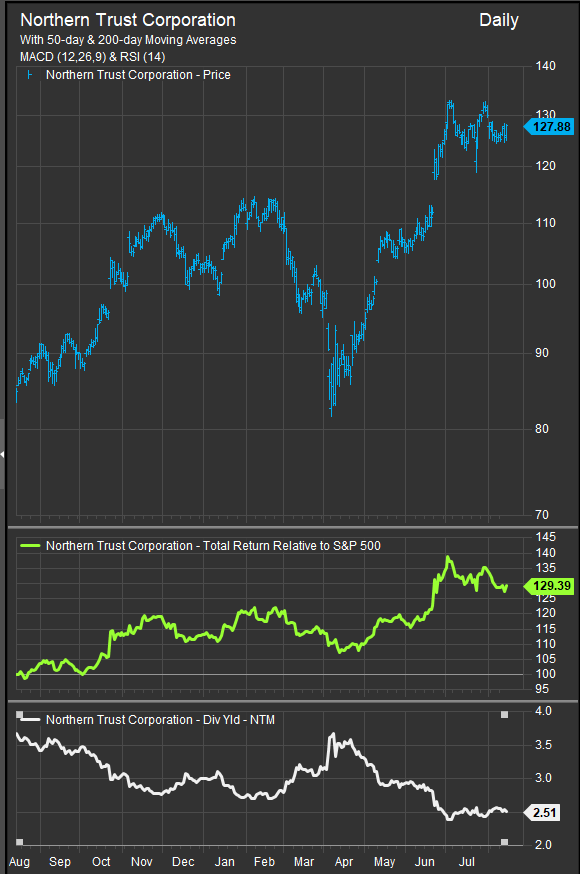
Task: Click the 95 relative return axis label
Action: click(x=542, y=689)
